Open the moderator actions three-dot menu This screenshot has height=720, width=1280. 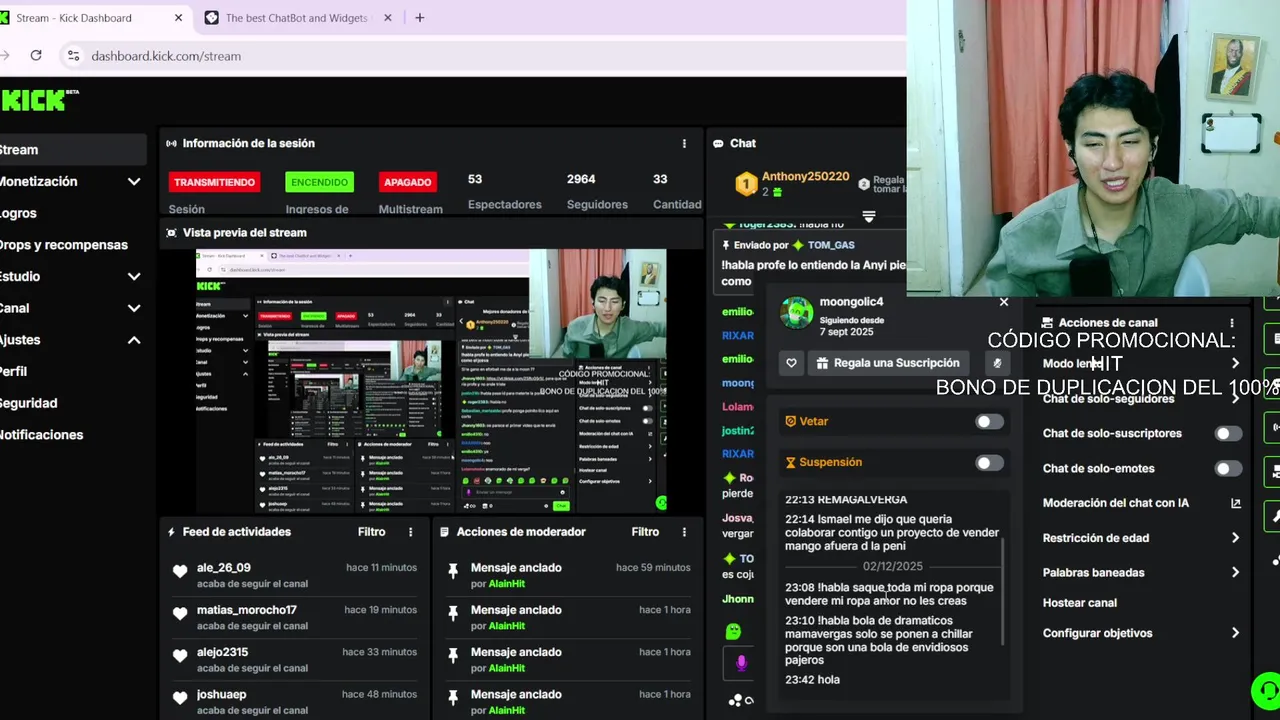coord(684,532)
